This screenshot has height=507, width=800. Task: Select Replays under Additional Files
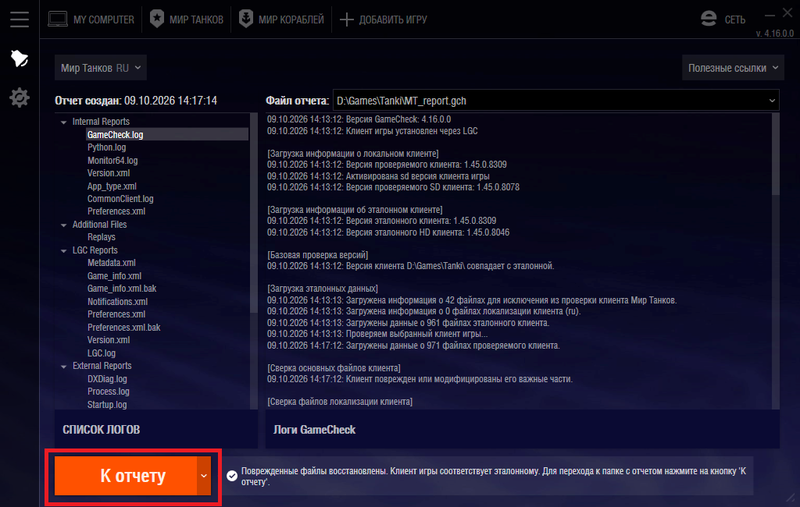tap(101, 237)
